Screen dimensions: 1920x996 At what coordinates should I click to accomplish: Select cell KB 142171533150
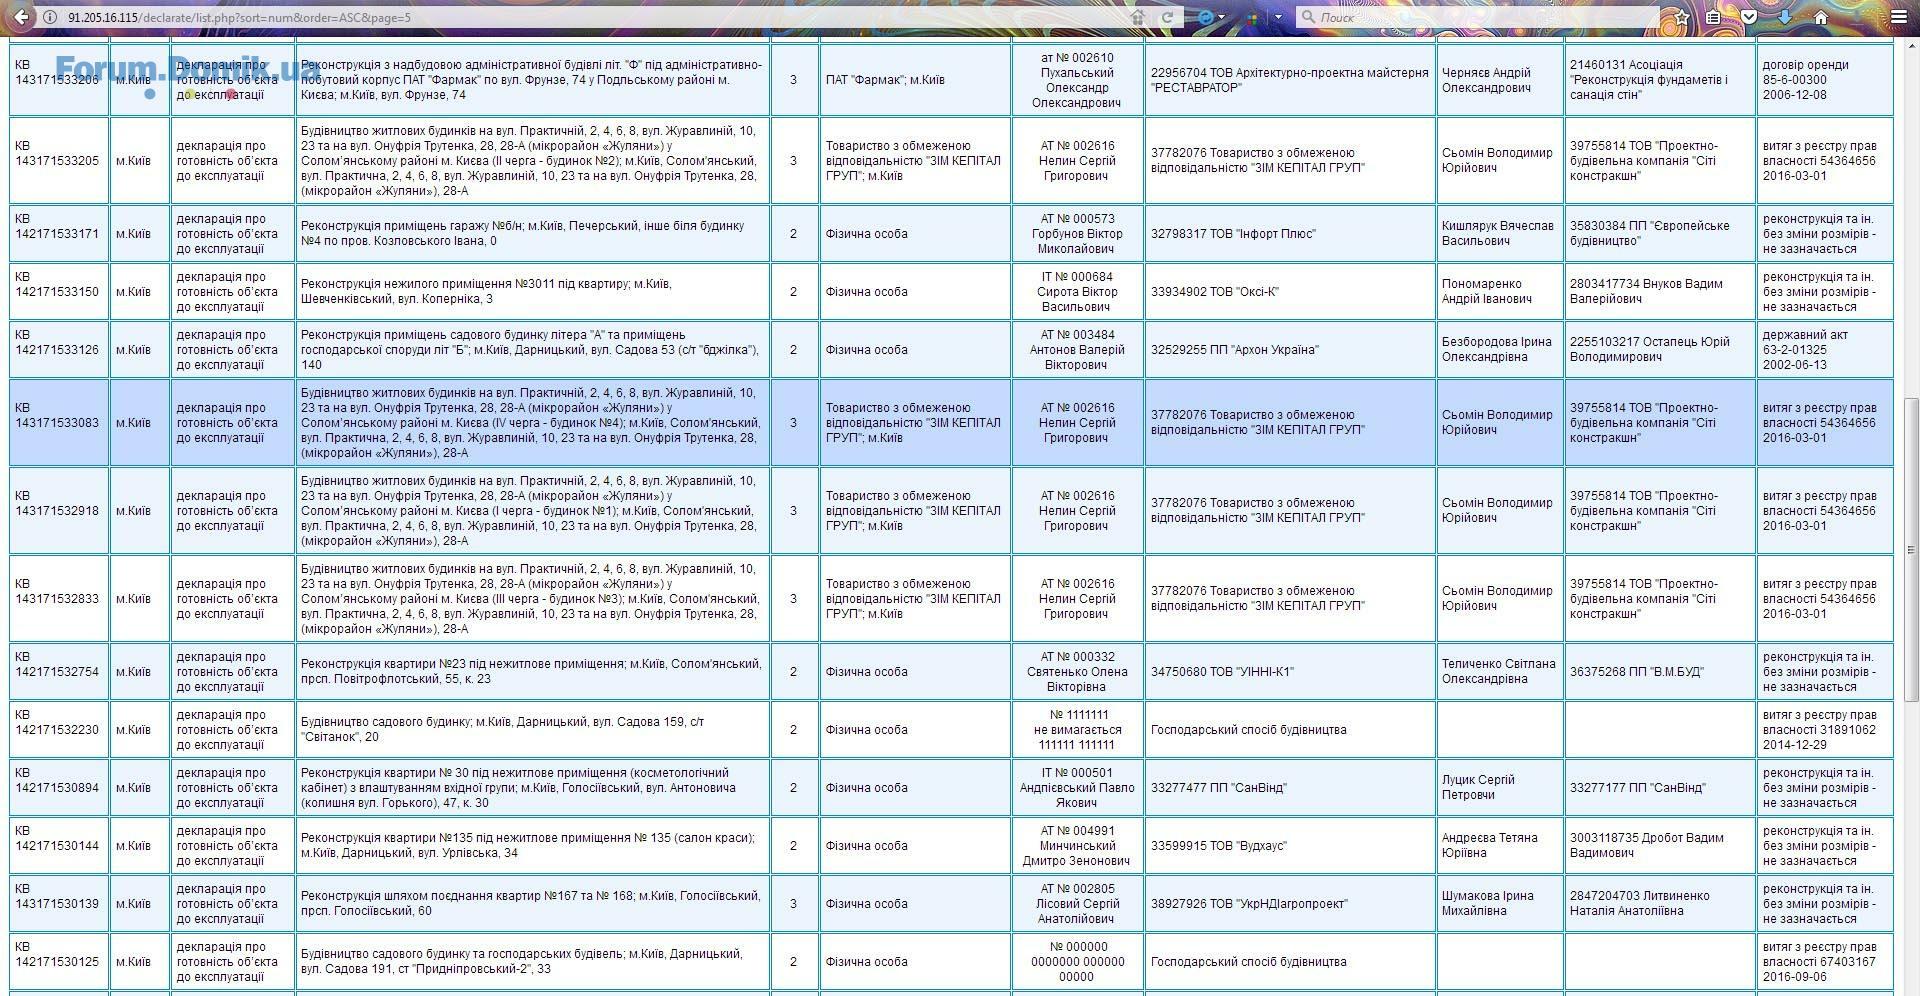click(x=59, y=292)
